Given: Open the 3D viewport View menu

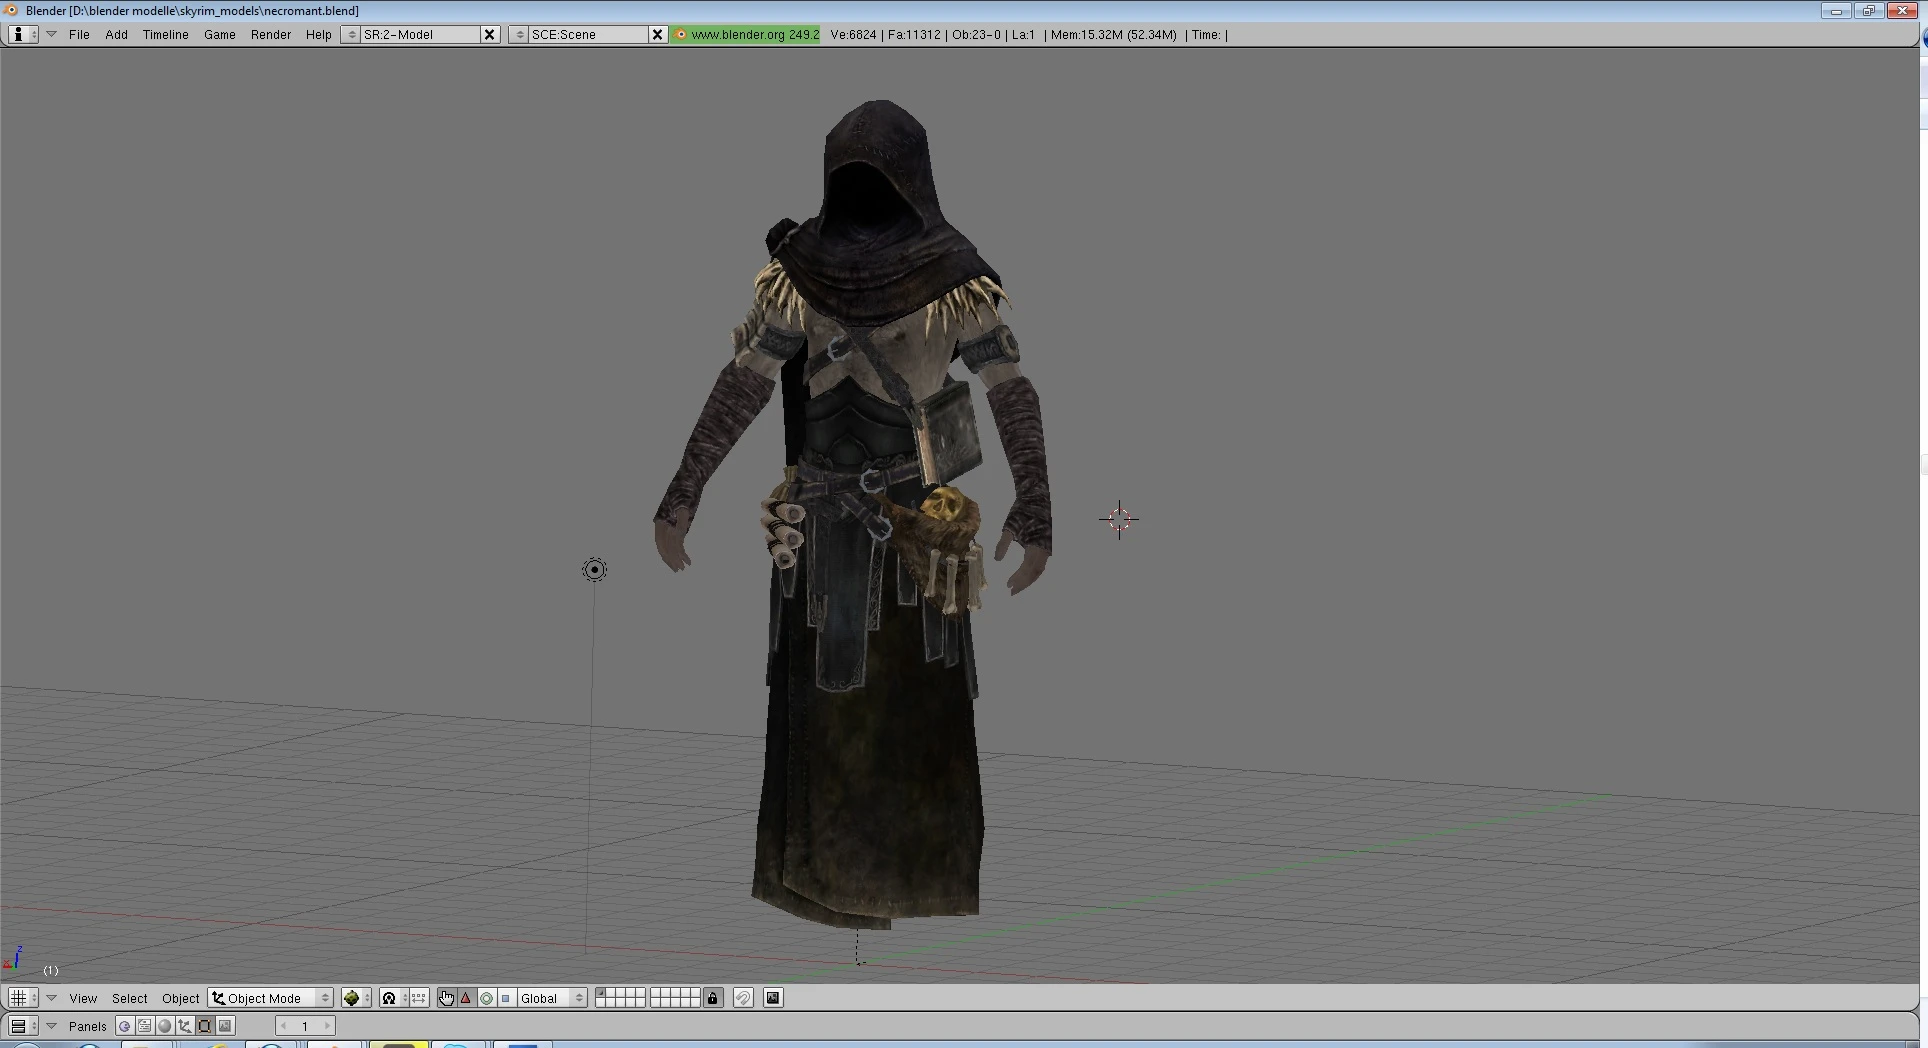Looking at the screenshot, I should pyautogui.click(x=83, y=998).
